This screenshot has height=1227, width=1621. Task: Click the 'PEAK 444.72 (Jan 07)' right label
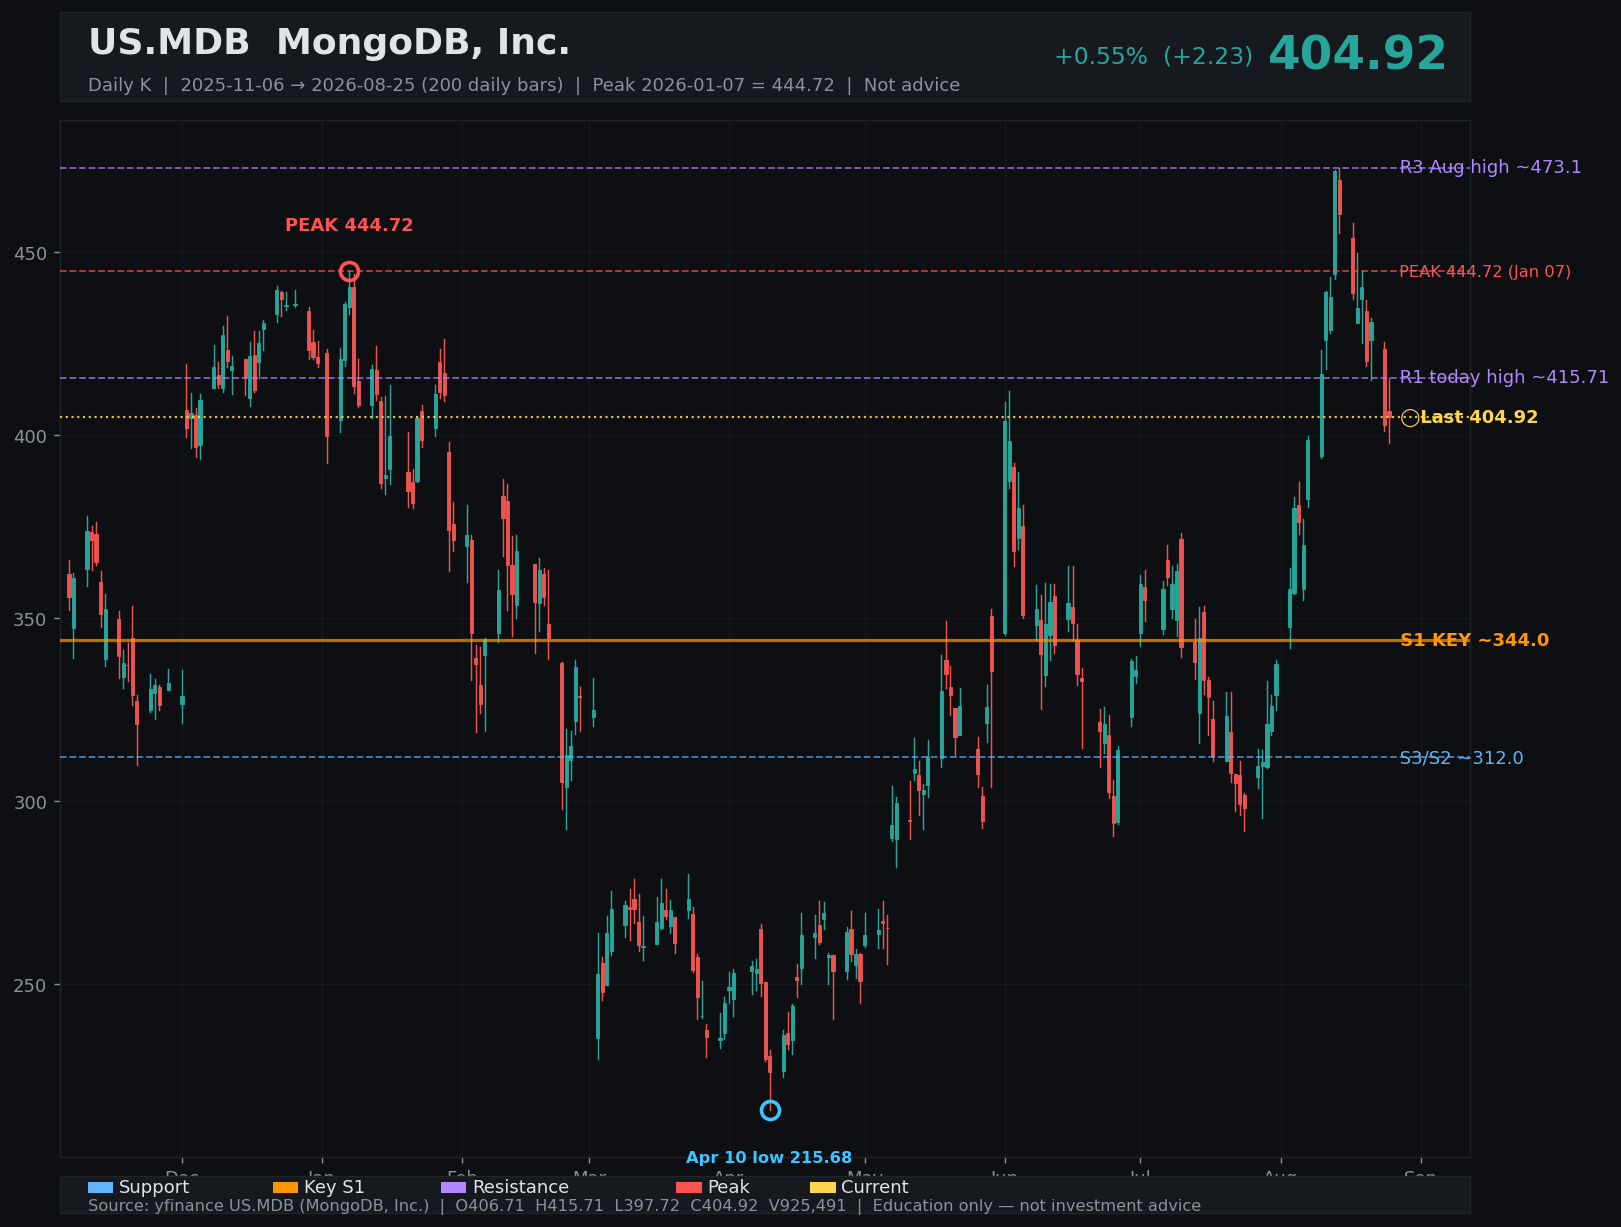click(x=1484, y=272)
